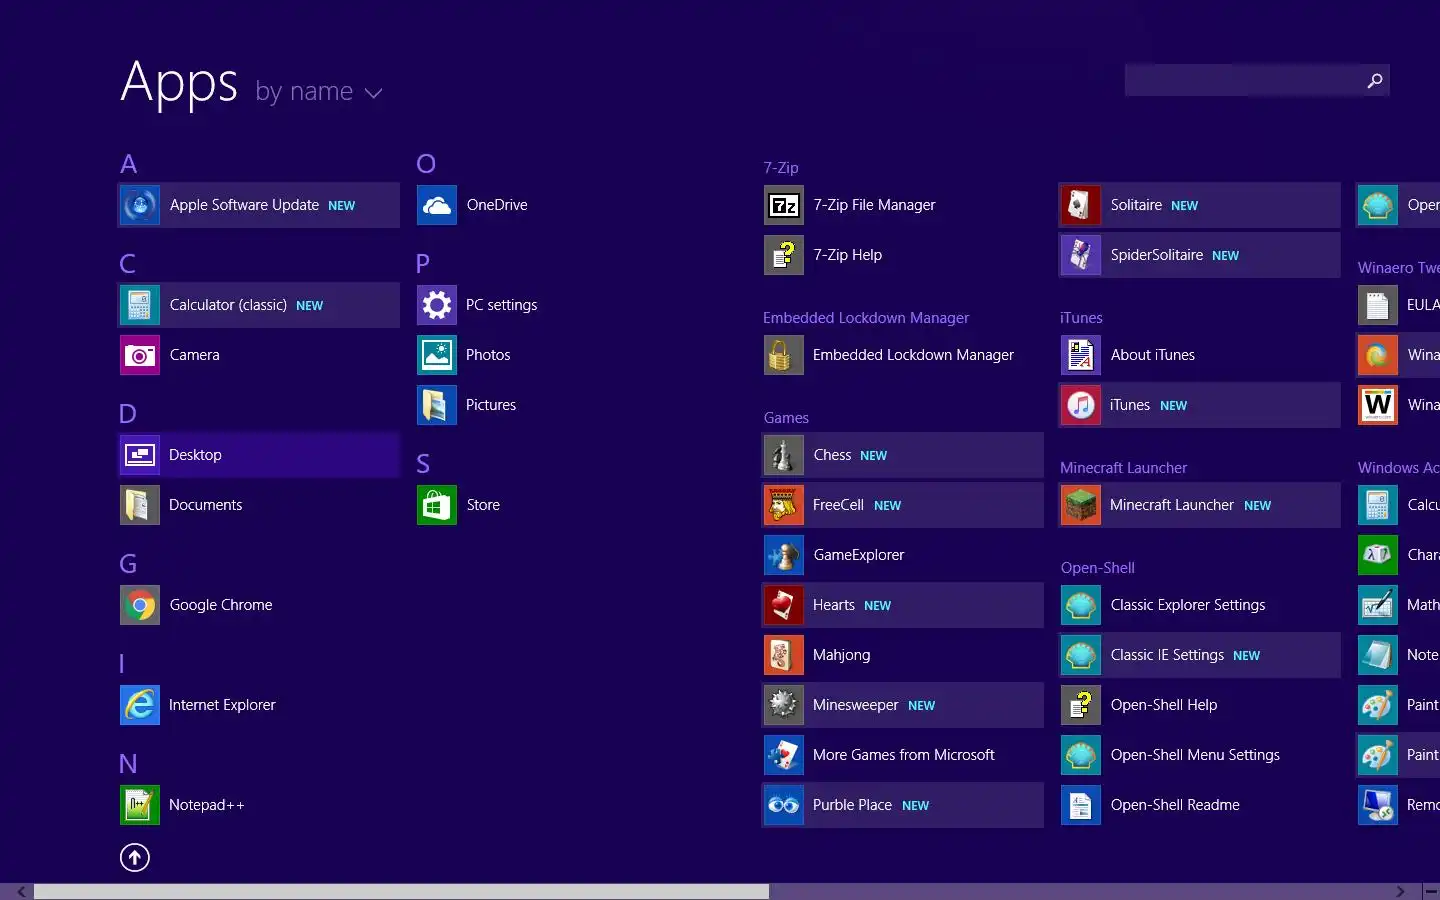Viewport: 1440px width, 900px height.
Task: Launch the Photos app icon
Action: point(437,355)
